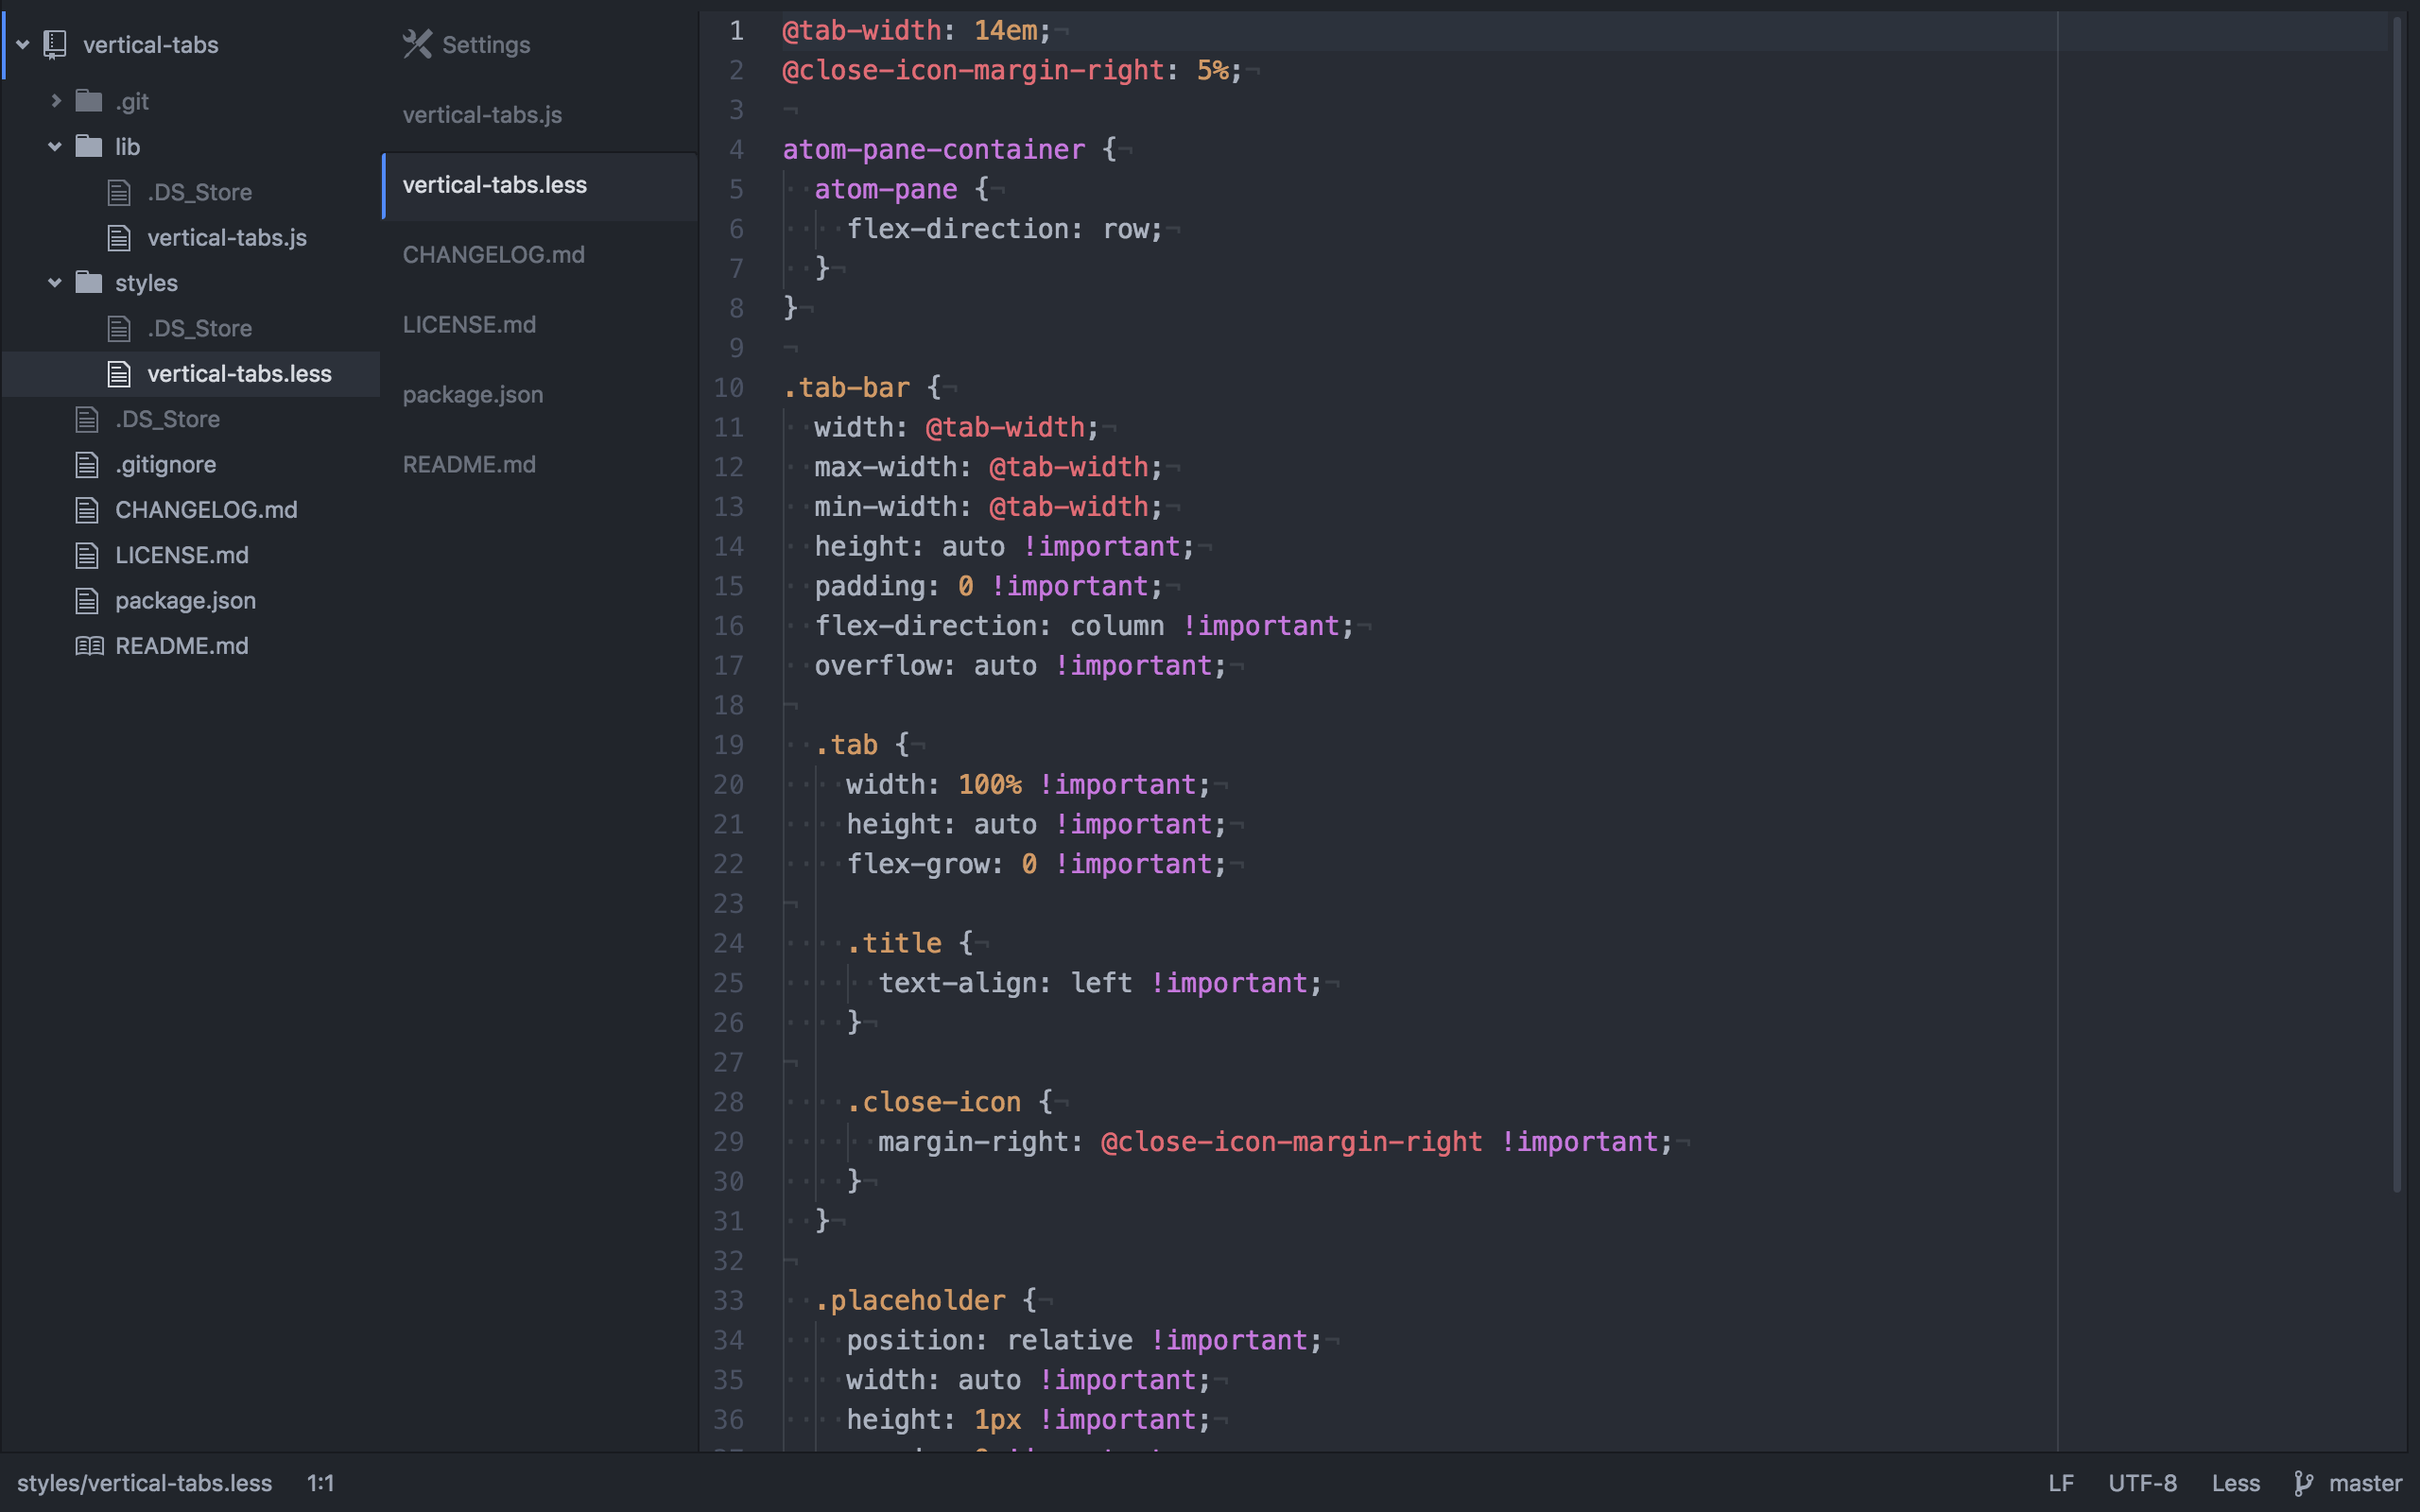Click the README.md book icon in tree
2420x1512 pixels.
pyautogui.click(x=89, y=646)
